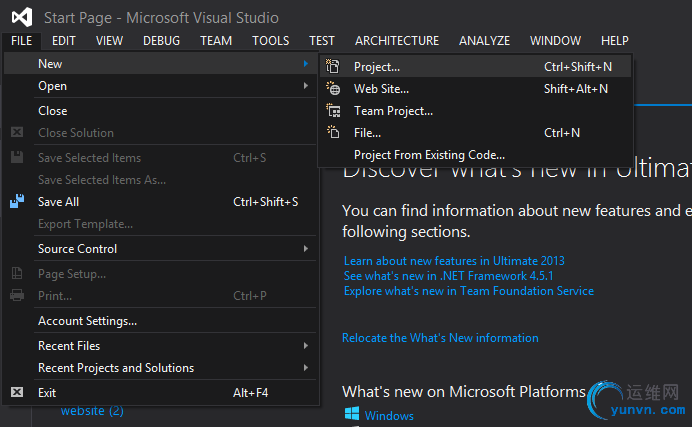
Task: Select Web Site... menu entry
Action: coord(476,89)
